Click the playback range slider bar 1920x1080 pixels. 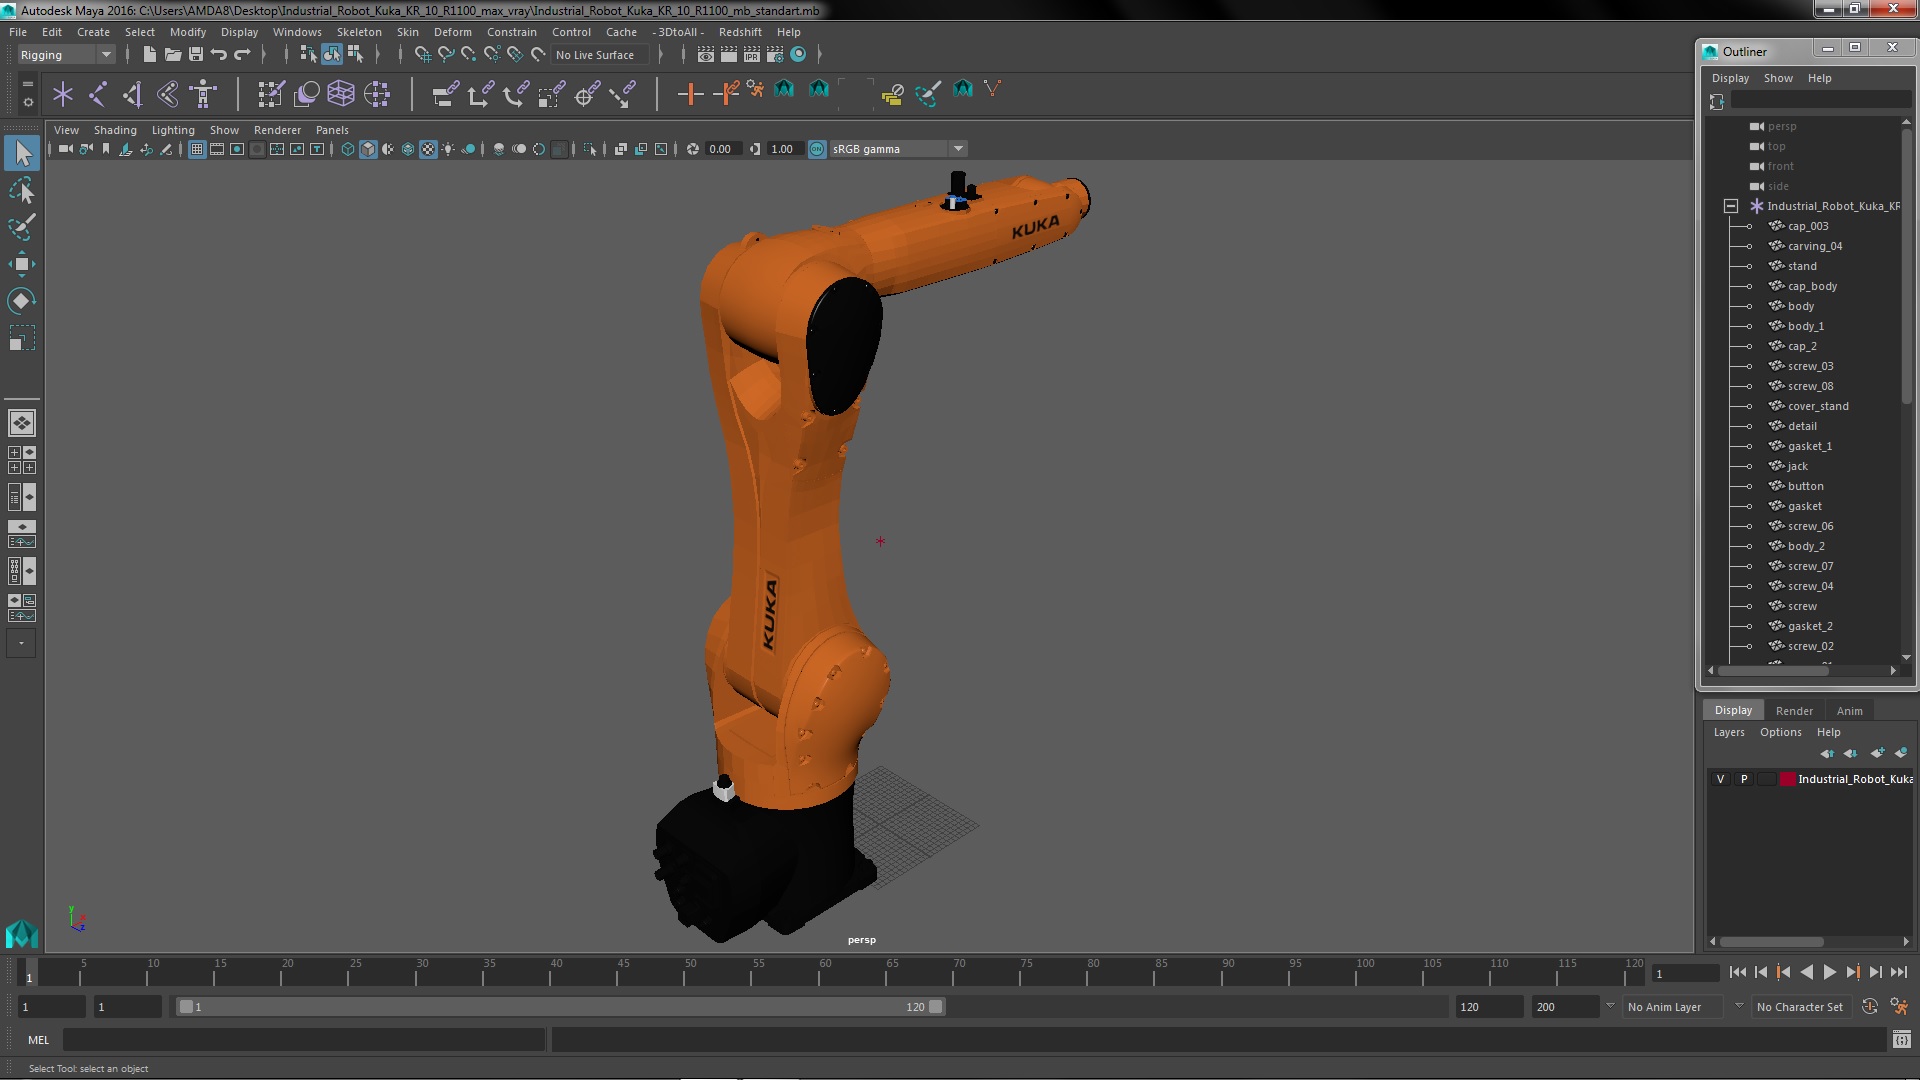(560, 1007)
